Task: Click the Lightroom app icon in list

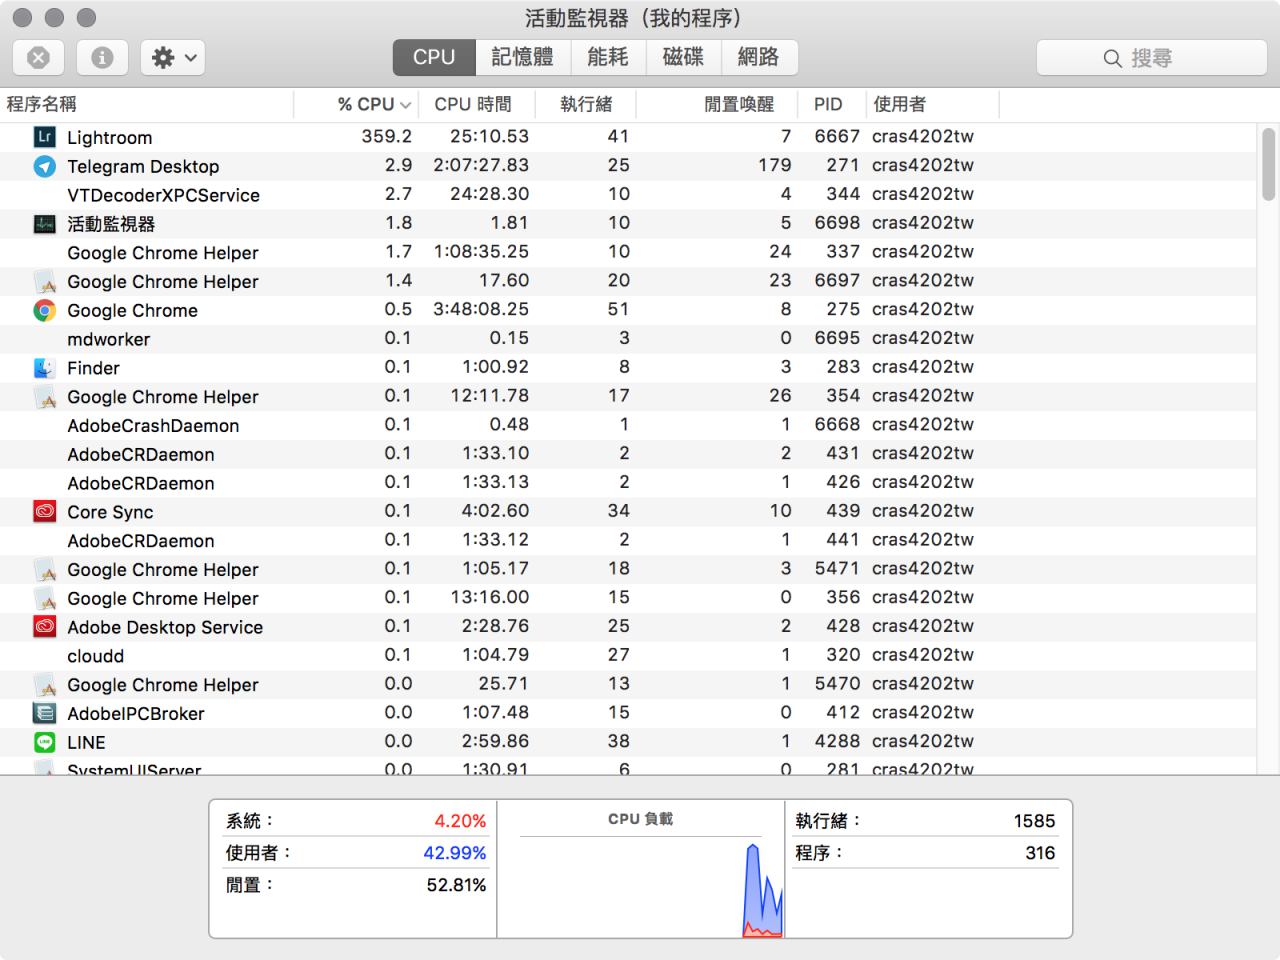Action: 44,137
